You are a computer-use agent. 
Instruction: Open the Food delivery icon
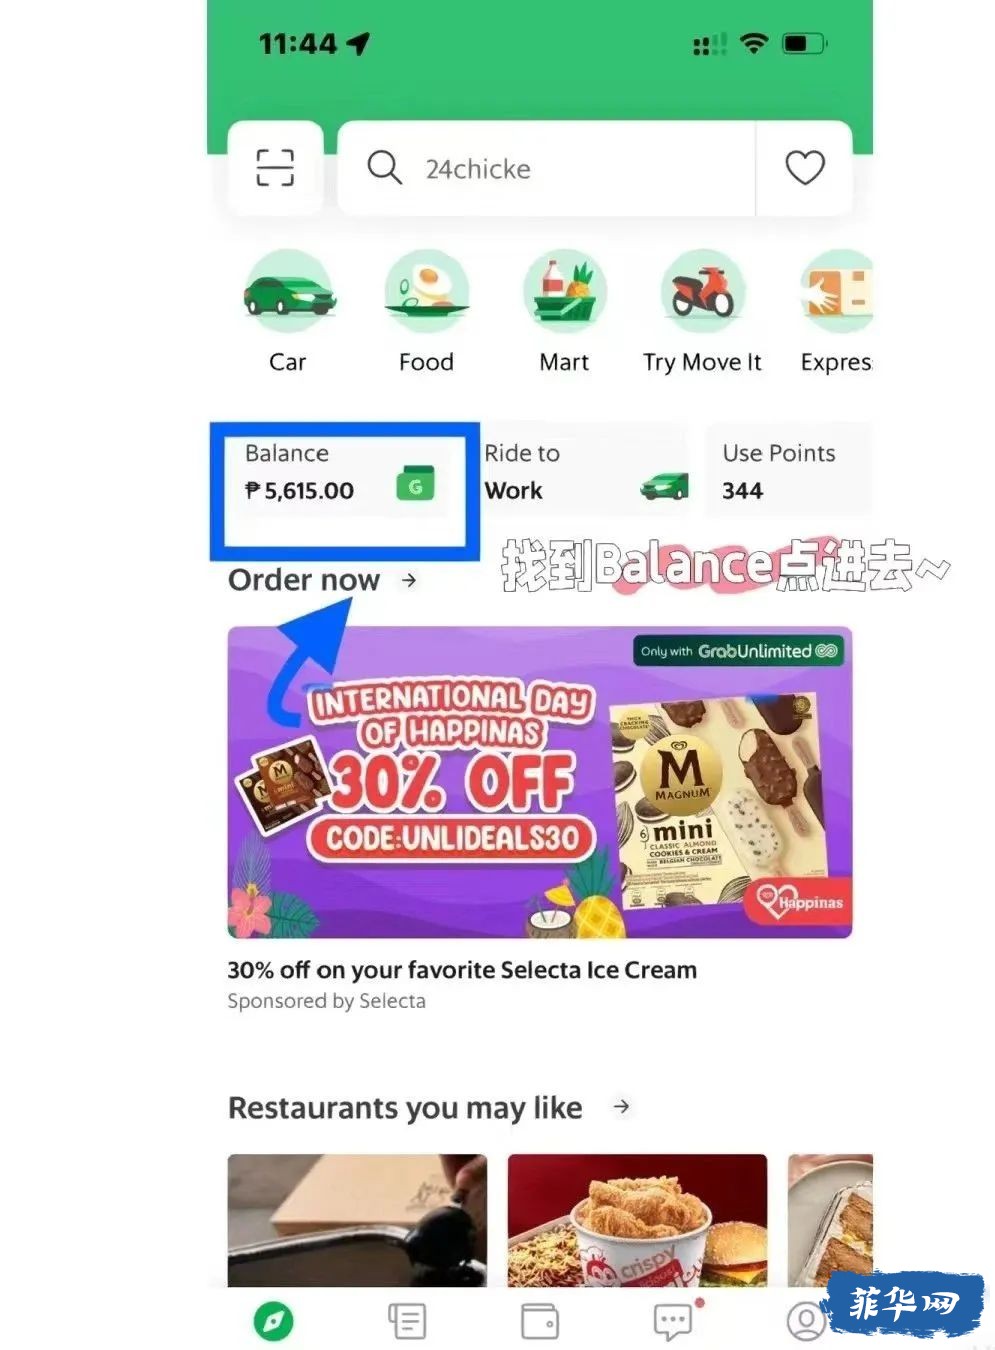(427, 292)
